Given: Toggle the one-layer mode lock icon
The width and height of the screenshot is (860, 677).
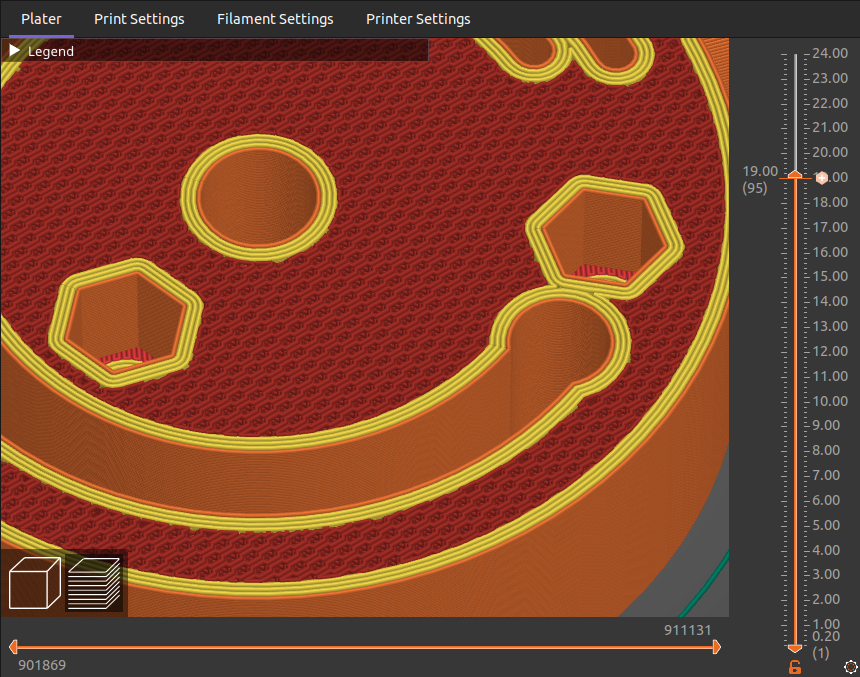Looking at the screenshot, I should (x=795, y=667).
